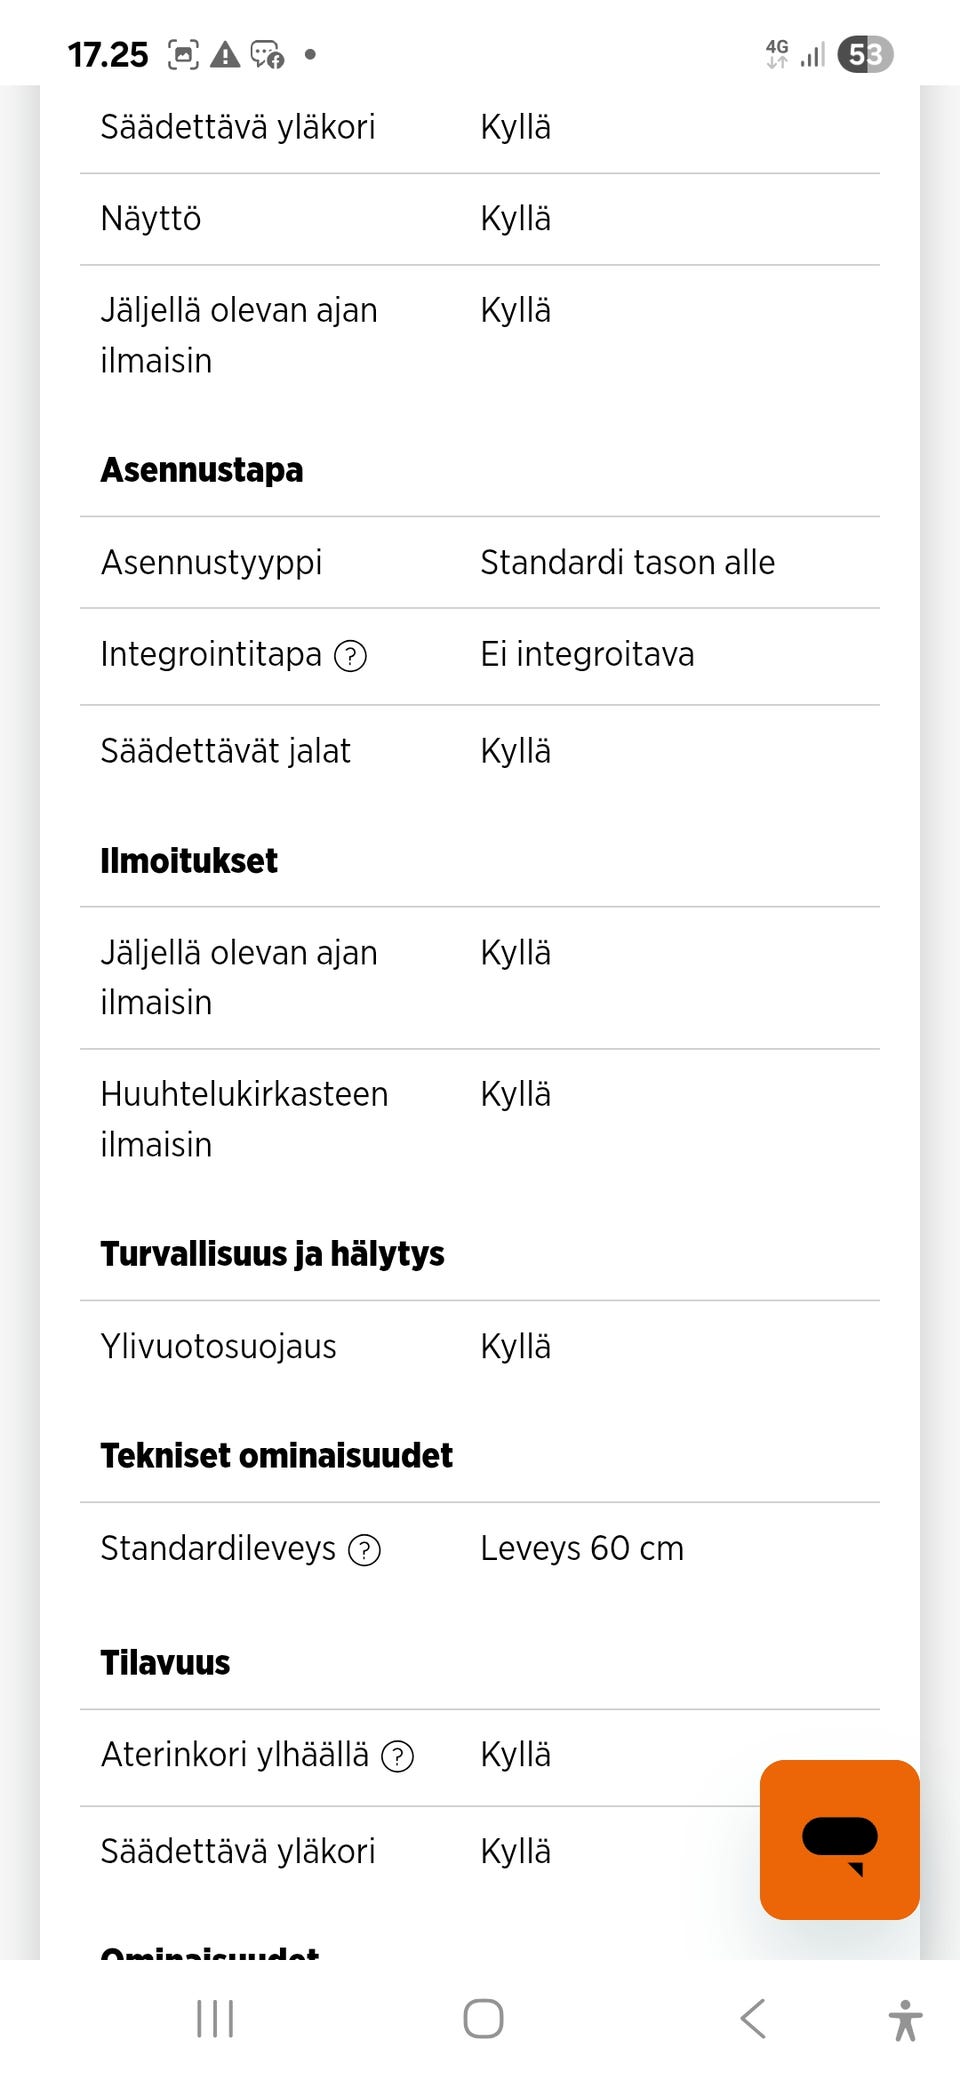Open Recent apps from the navigation bar
960x2080 pixels.
pyautogui.click(x=213, y=2018)
